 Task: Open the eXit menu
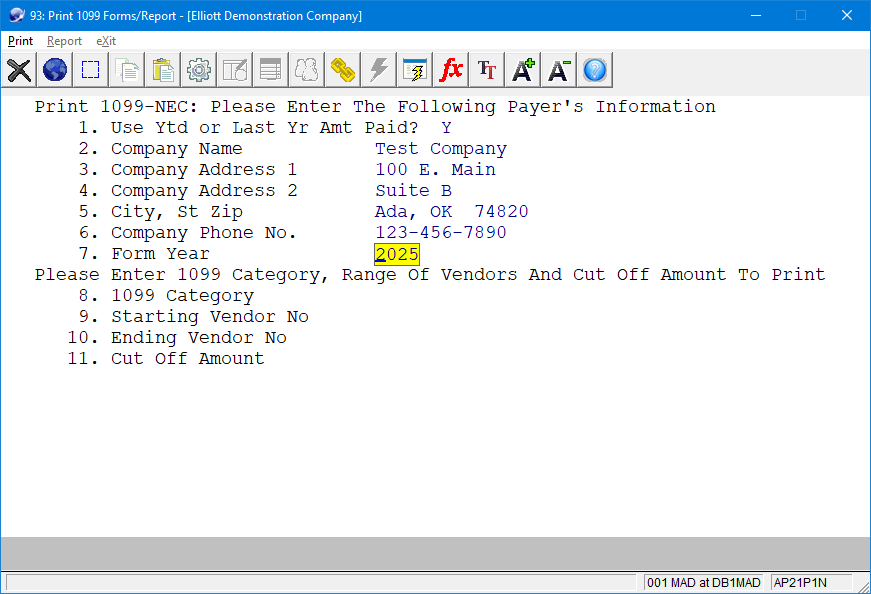(106, 41)
